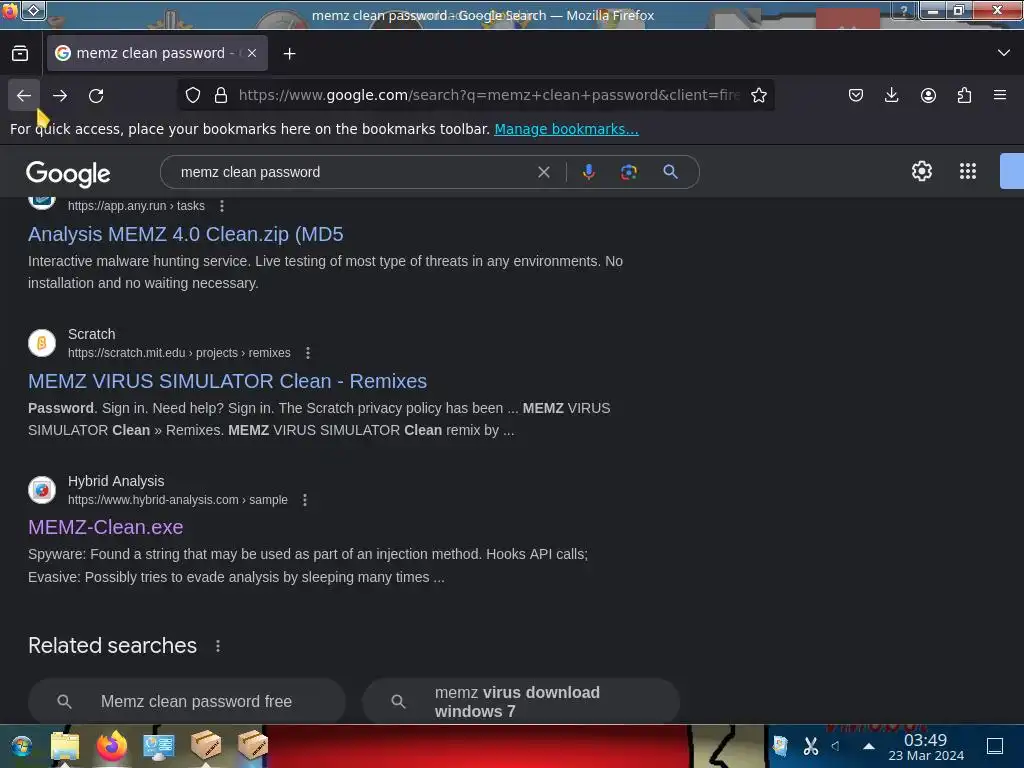1024x768 pixels.
Task: Open Firefox hamburger application menu
Action: pos(1000,95)
